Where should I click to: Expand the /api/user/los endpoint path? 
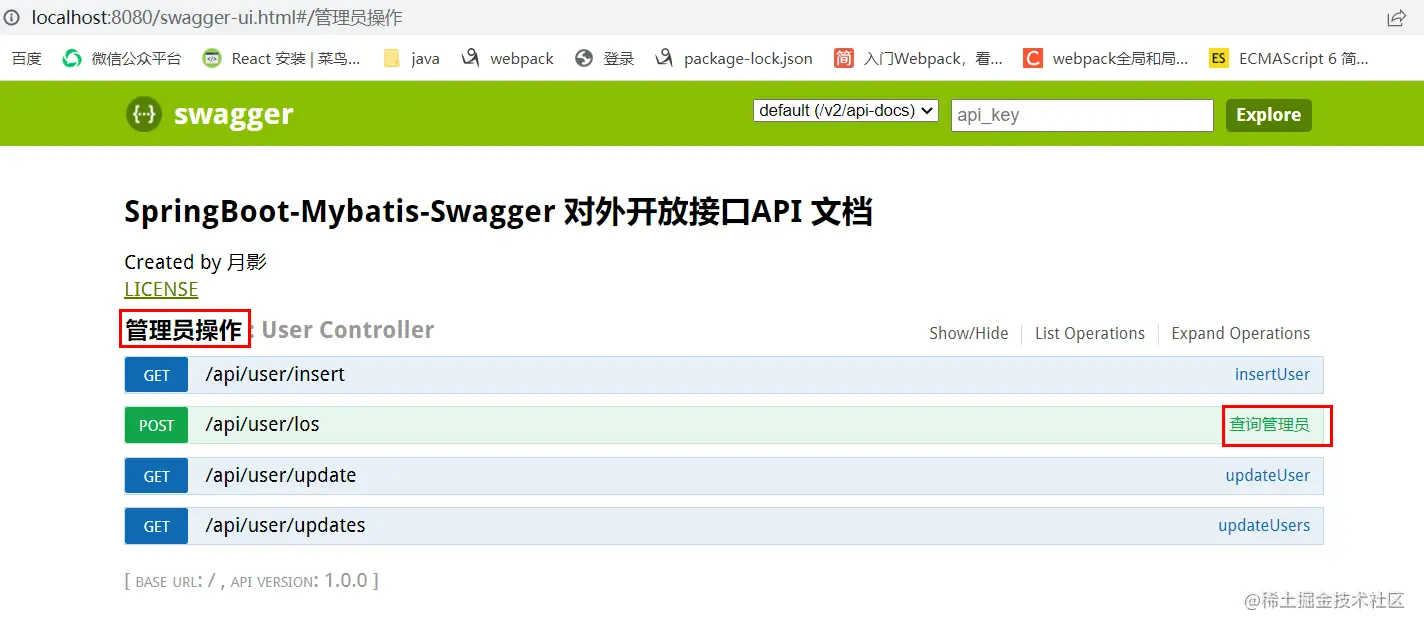pyautogui.click(x=262, y=424)
